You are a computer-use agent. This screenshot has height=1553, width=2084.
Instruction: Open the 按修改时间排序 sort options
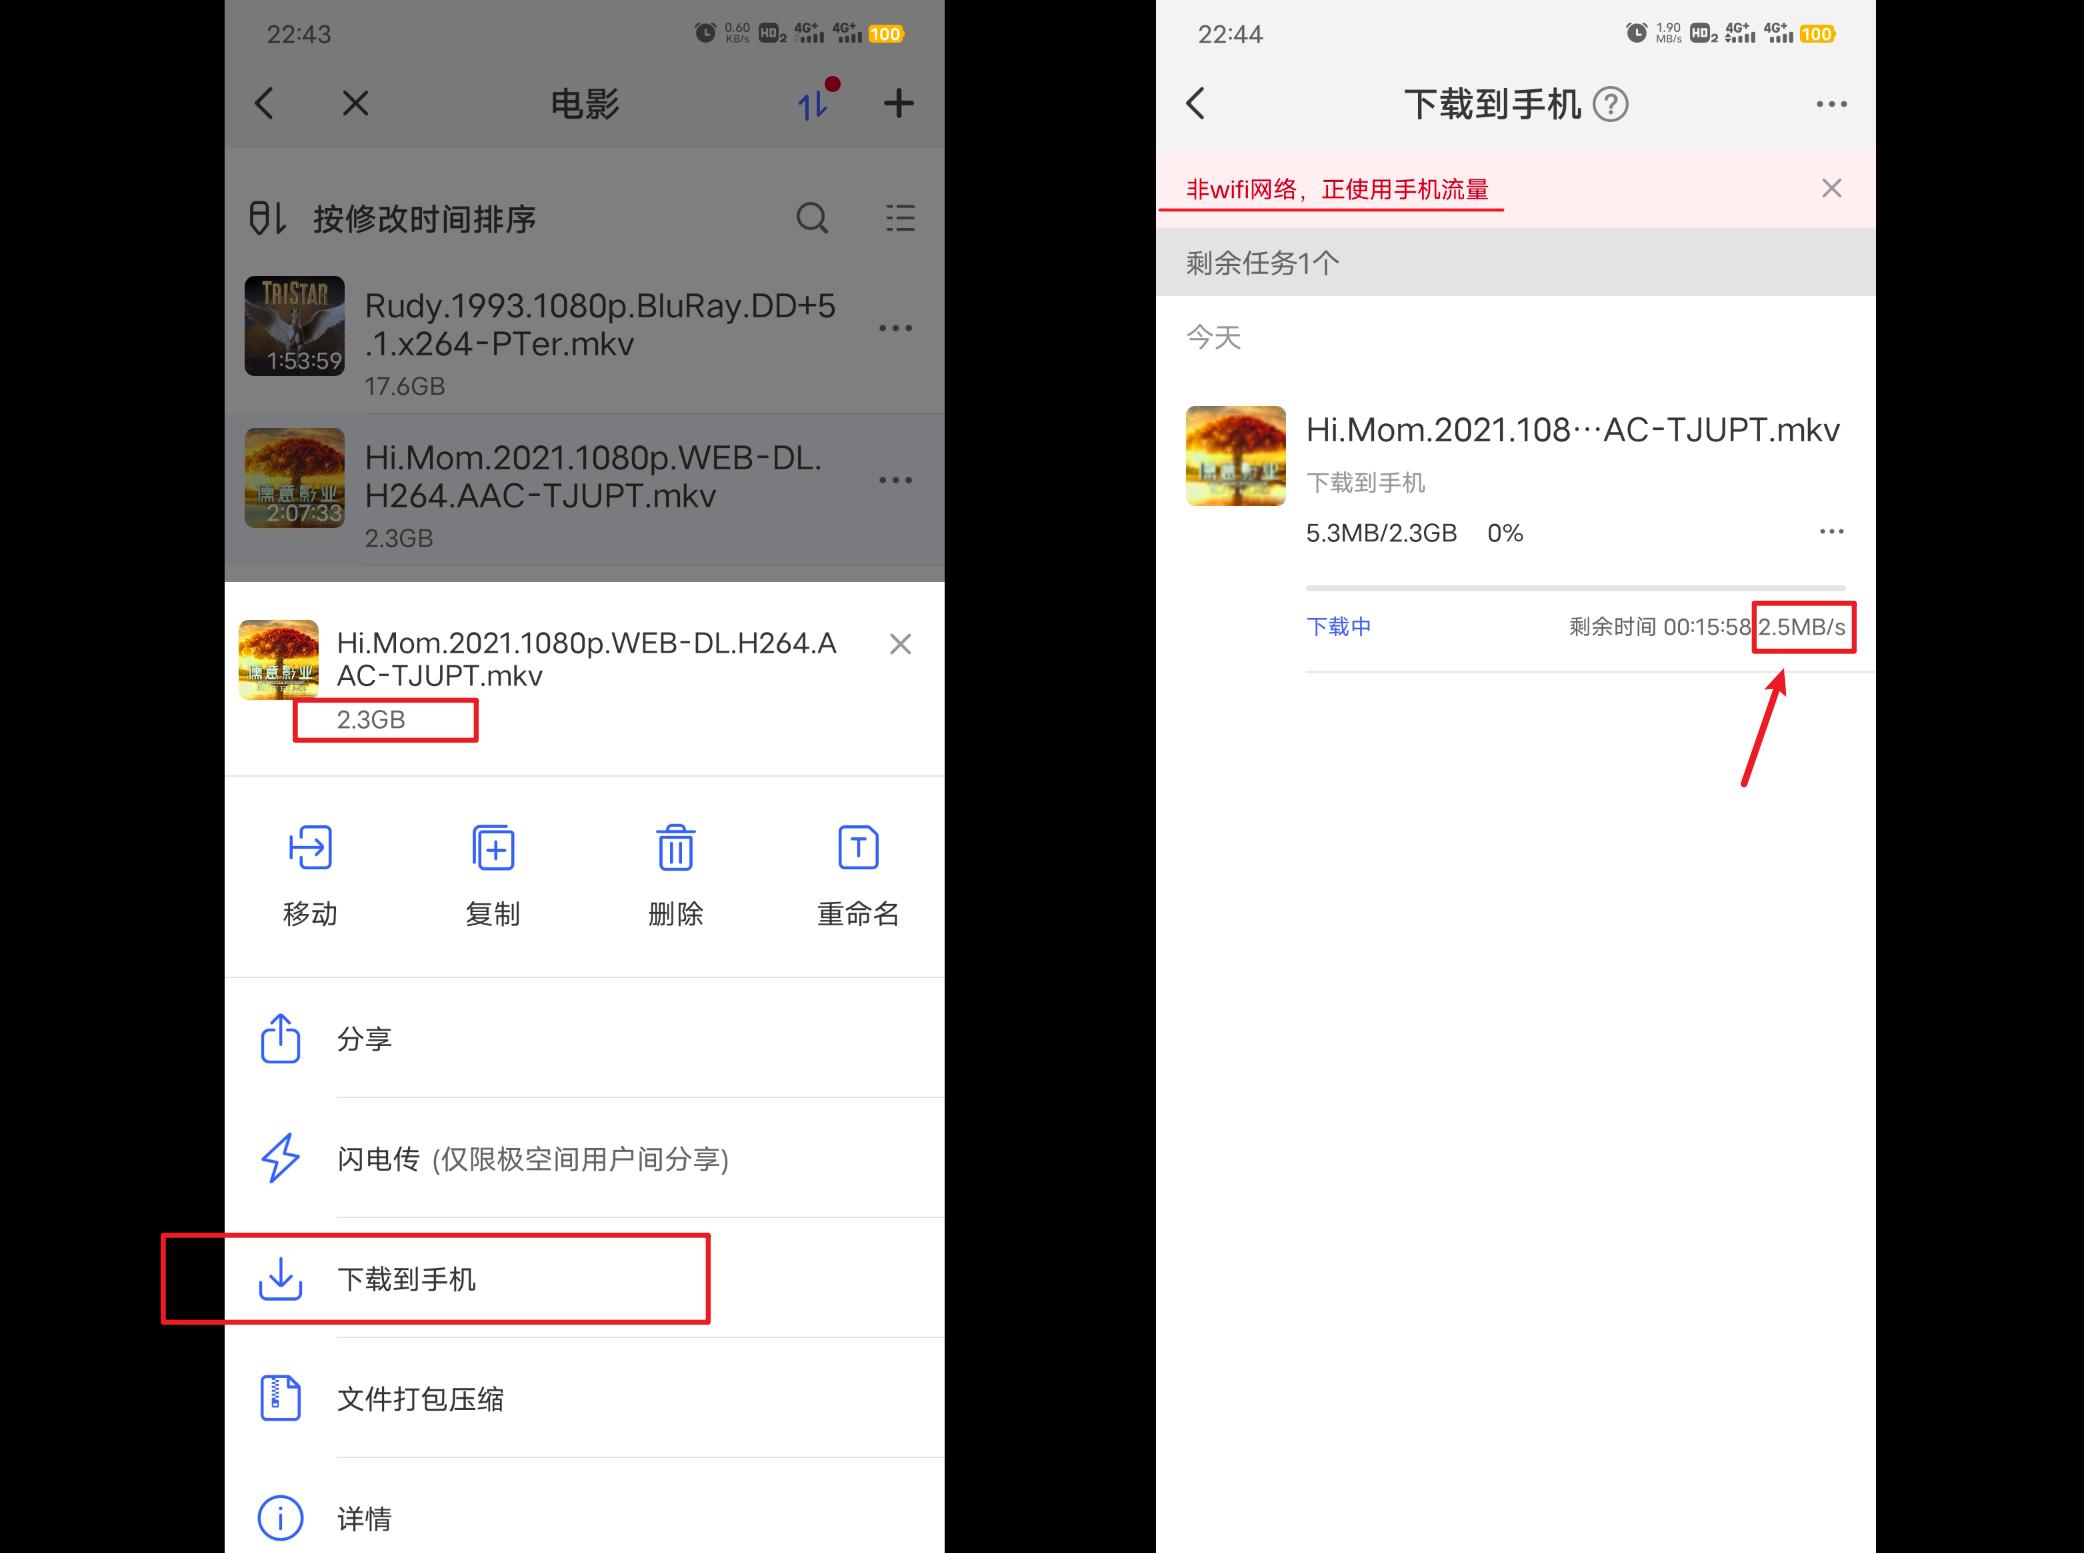tap(424, 218)
